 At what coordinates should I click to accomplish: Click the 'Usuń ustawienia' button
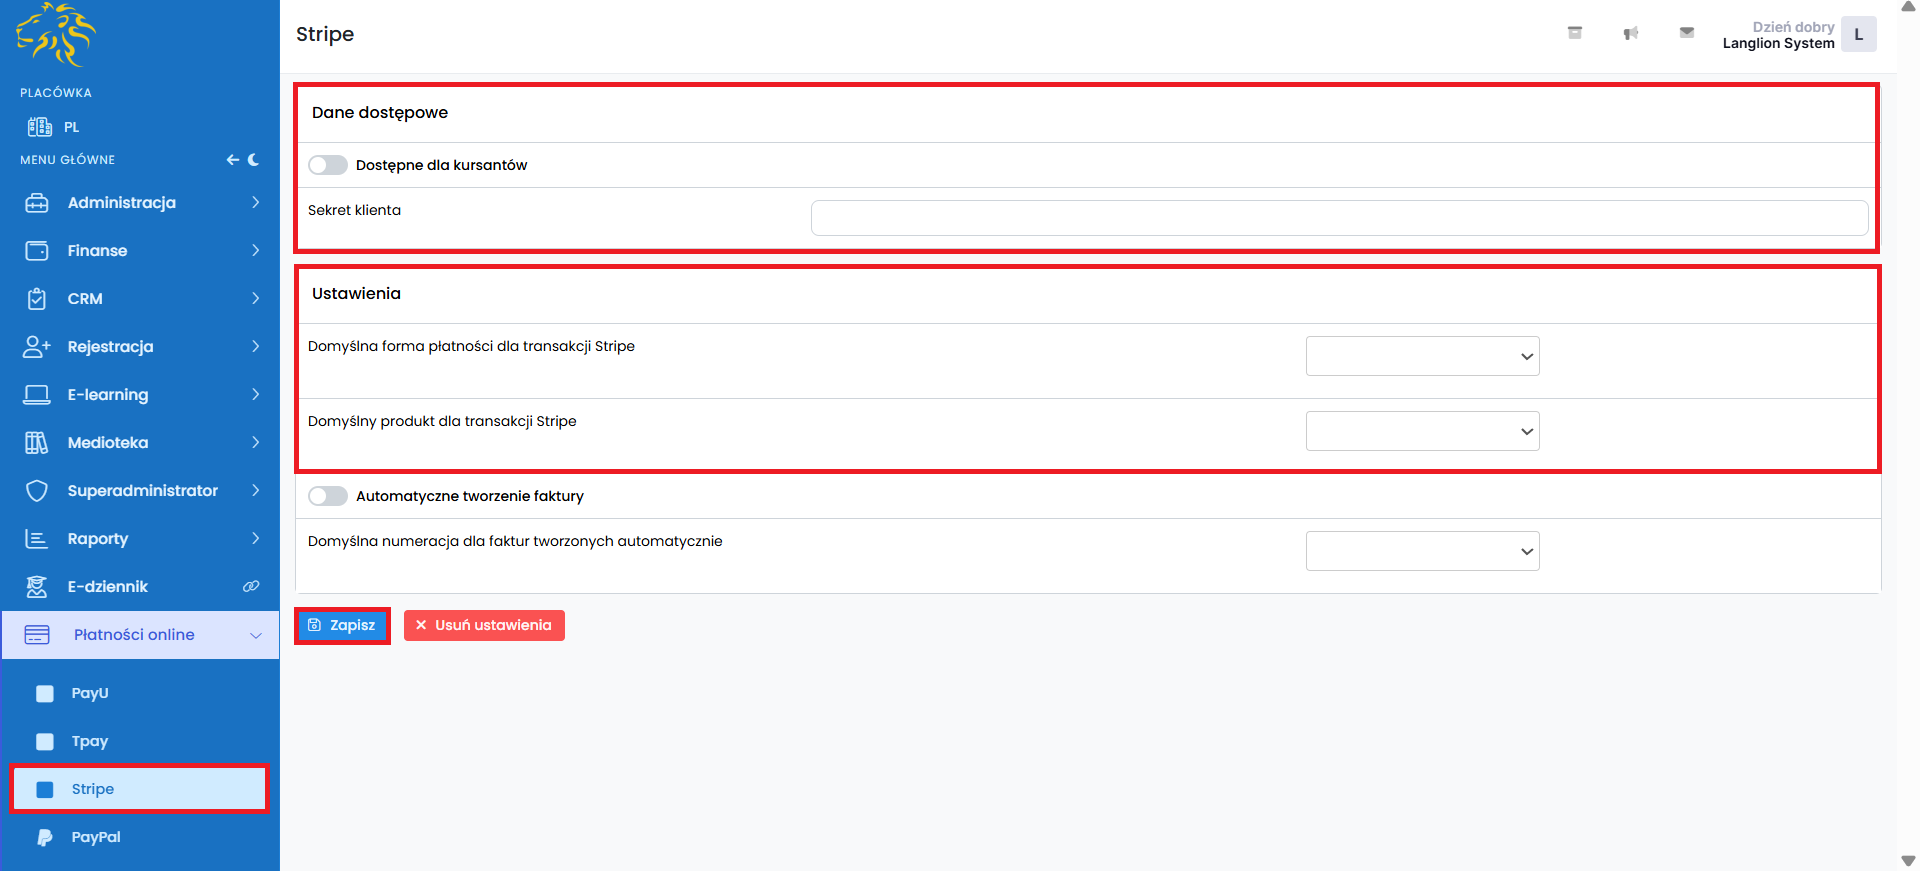point(484,625)
